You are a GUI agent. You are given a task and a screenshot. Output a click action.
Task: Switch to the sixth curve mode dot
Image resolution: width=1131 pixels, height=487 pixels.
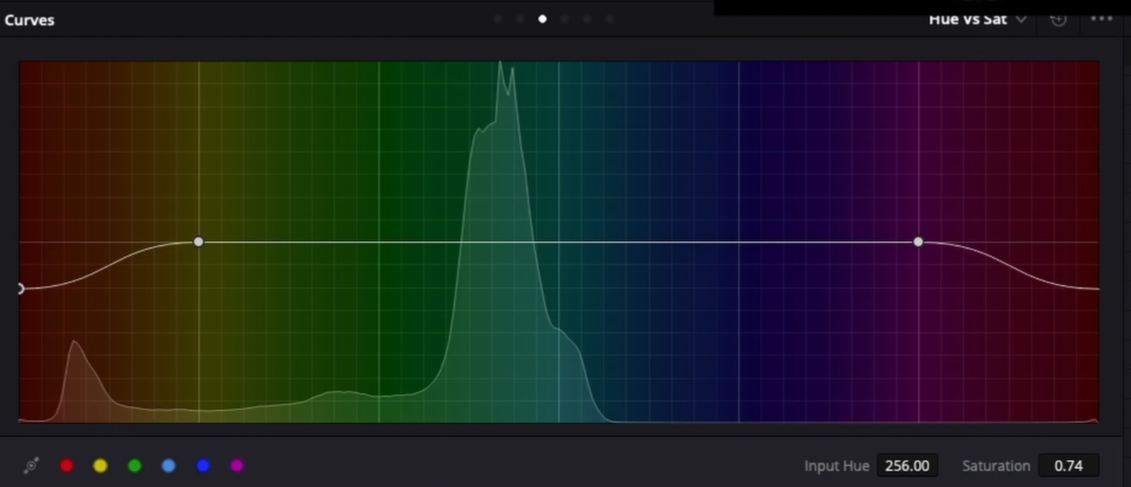tap(609, 19)
